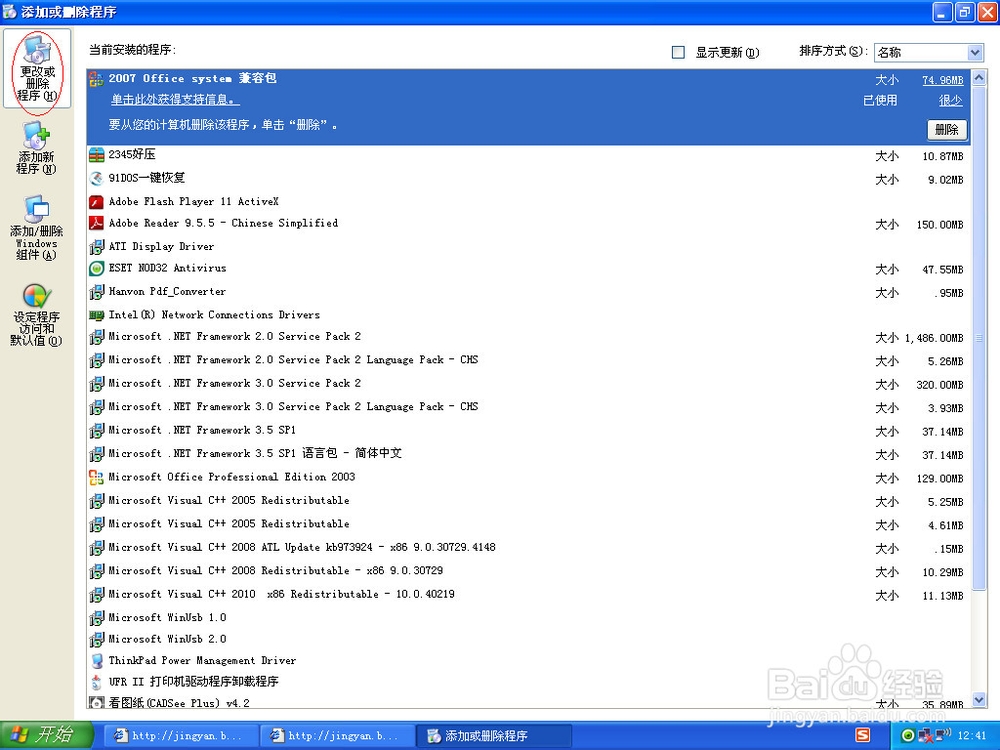The width and height of the screenshot is (1000, 750).
Task: Click the ESET NOD32 Antivirus icon
Action: click(96, 268)
